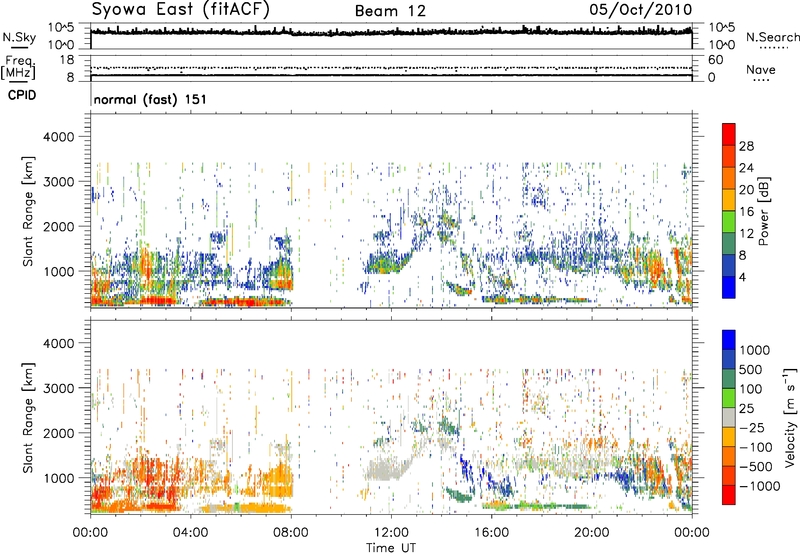This screenshot has height=554, width=800.
Task: Click the '24' label on Power color bar
Action: click(x=746, y=168)
